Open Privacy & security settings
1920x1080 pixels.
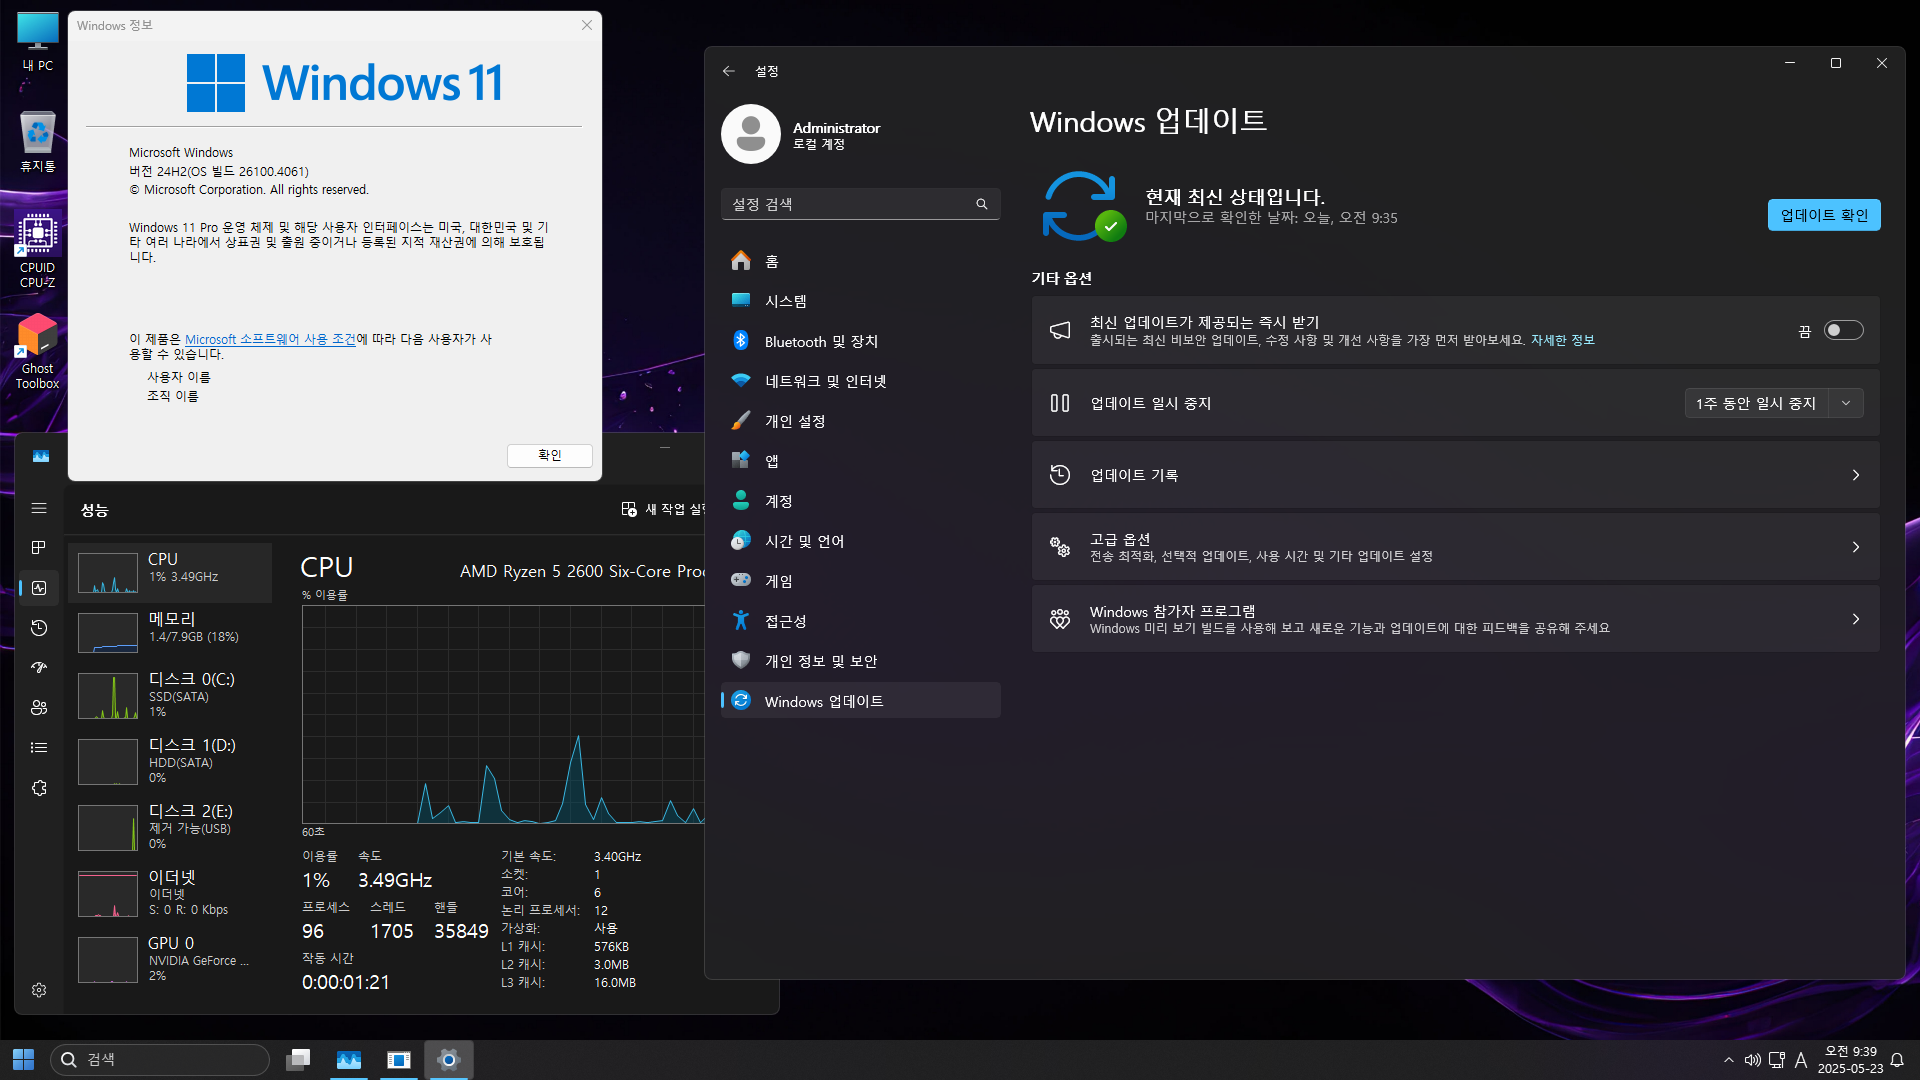click(860, 661)
